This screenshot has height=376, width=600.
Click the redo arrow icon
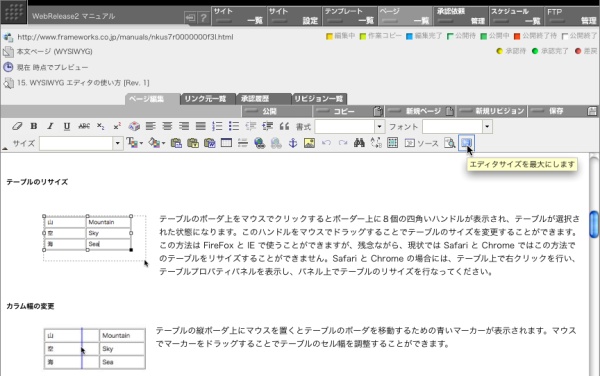tap(343, 143)
